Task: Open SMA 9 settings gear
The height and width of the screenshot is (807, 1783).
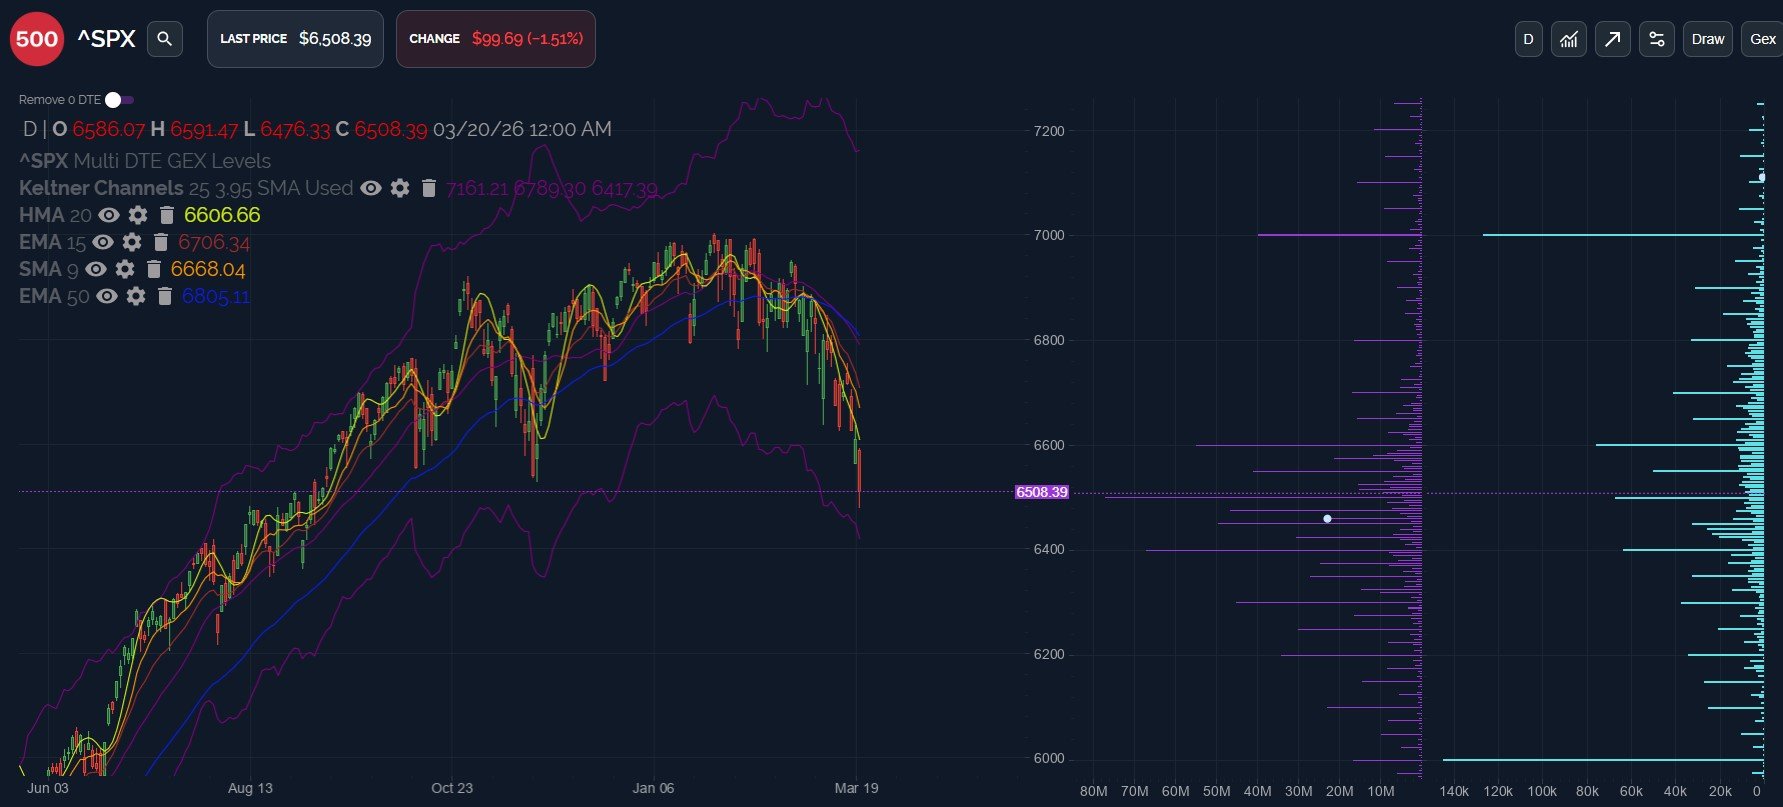Action: click(125, 269)
